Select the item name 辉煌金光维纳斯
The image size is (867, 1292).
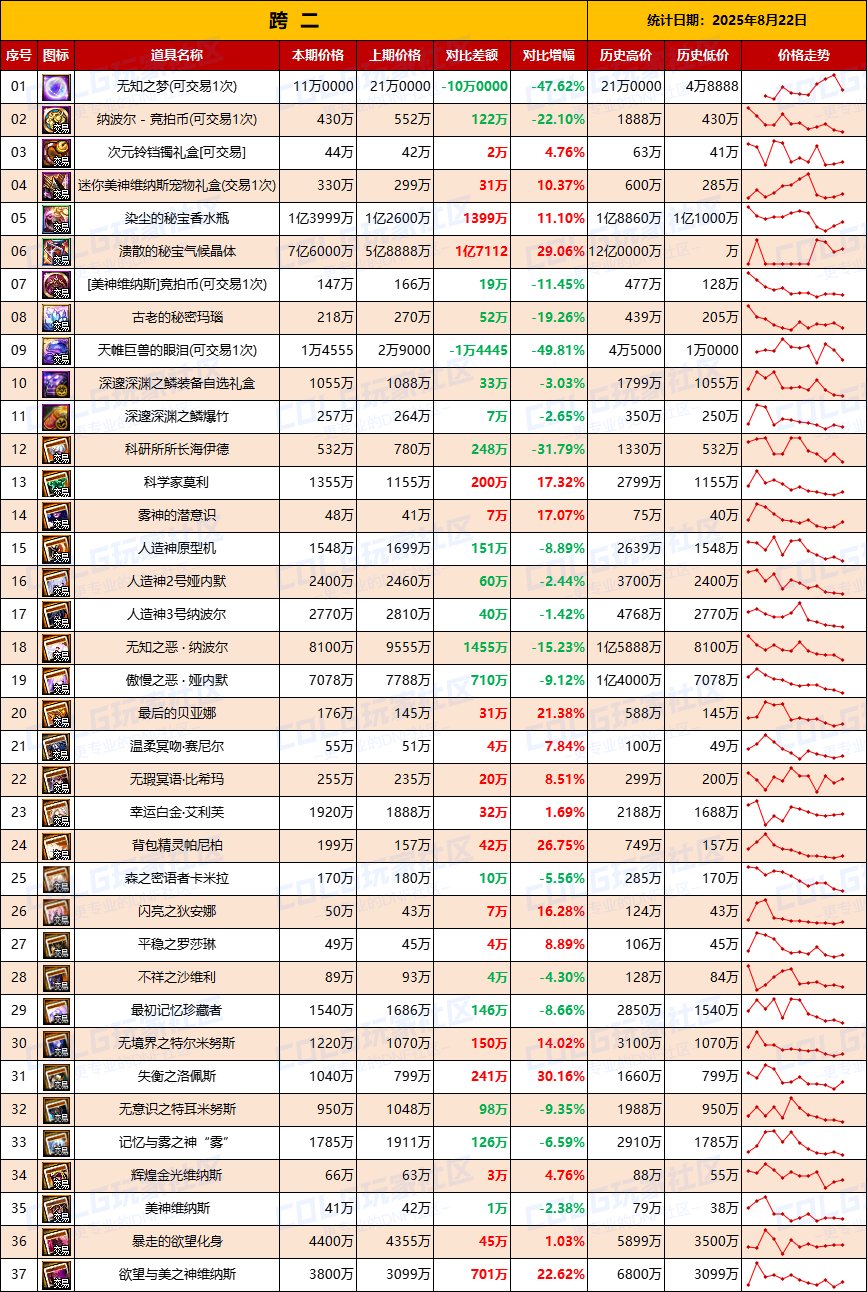click(177, 1176)
